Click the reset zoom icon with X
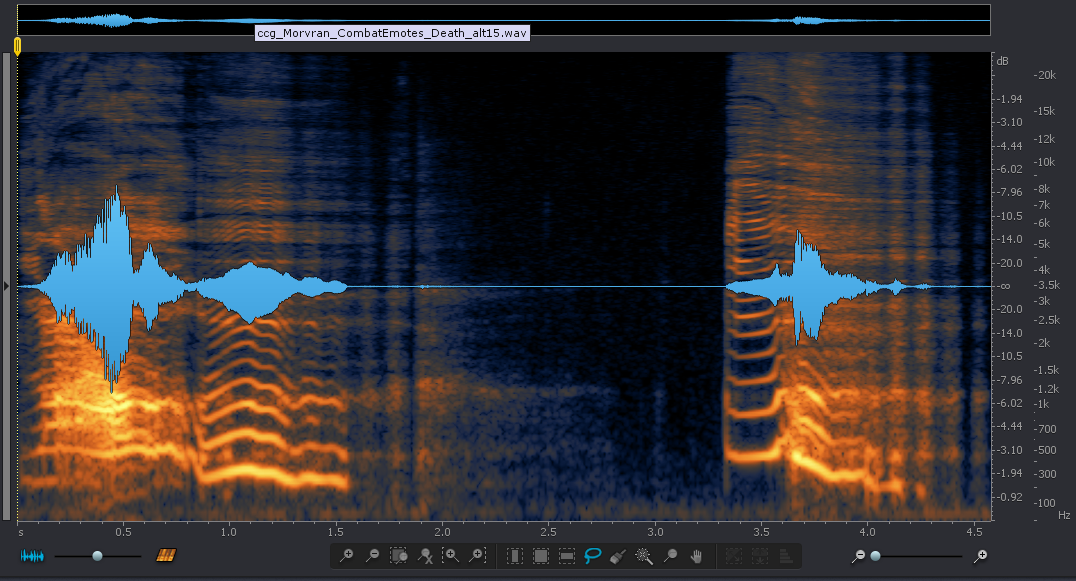 point(425,556)
